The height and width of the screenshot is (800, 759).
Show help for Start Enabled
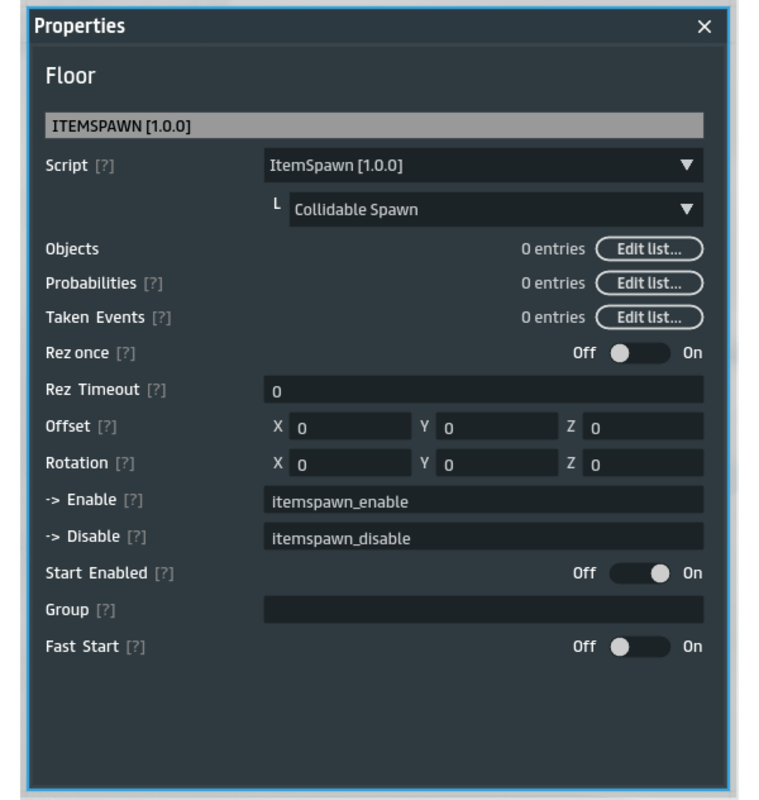pyautogui.click(x=164, y=574)
